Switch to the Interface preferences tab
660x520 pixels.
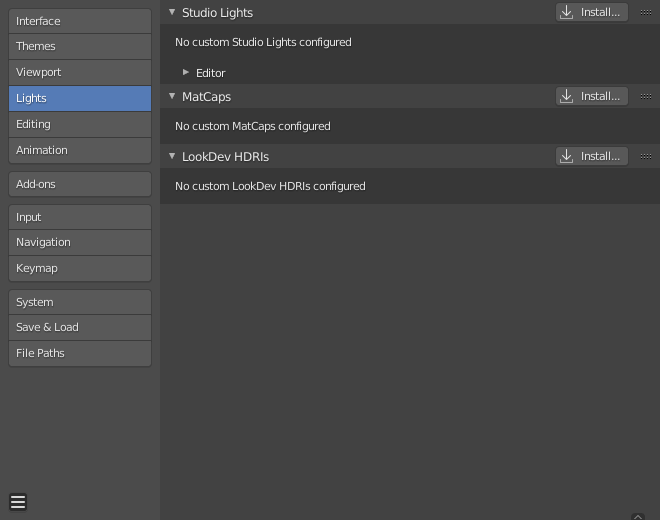(80, 21)
